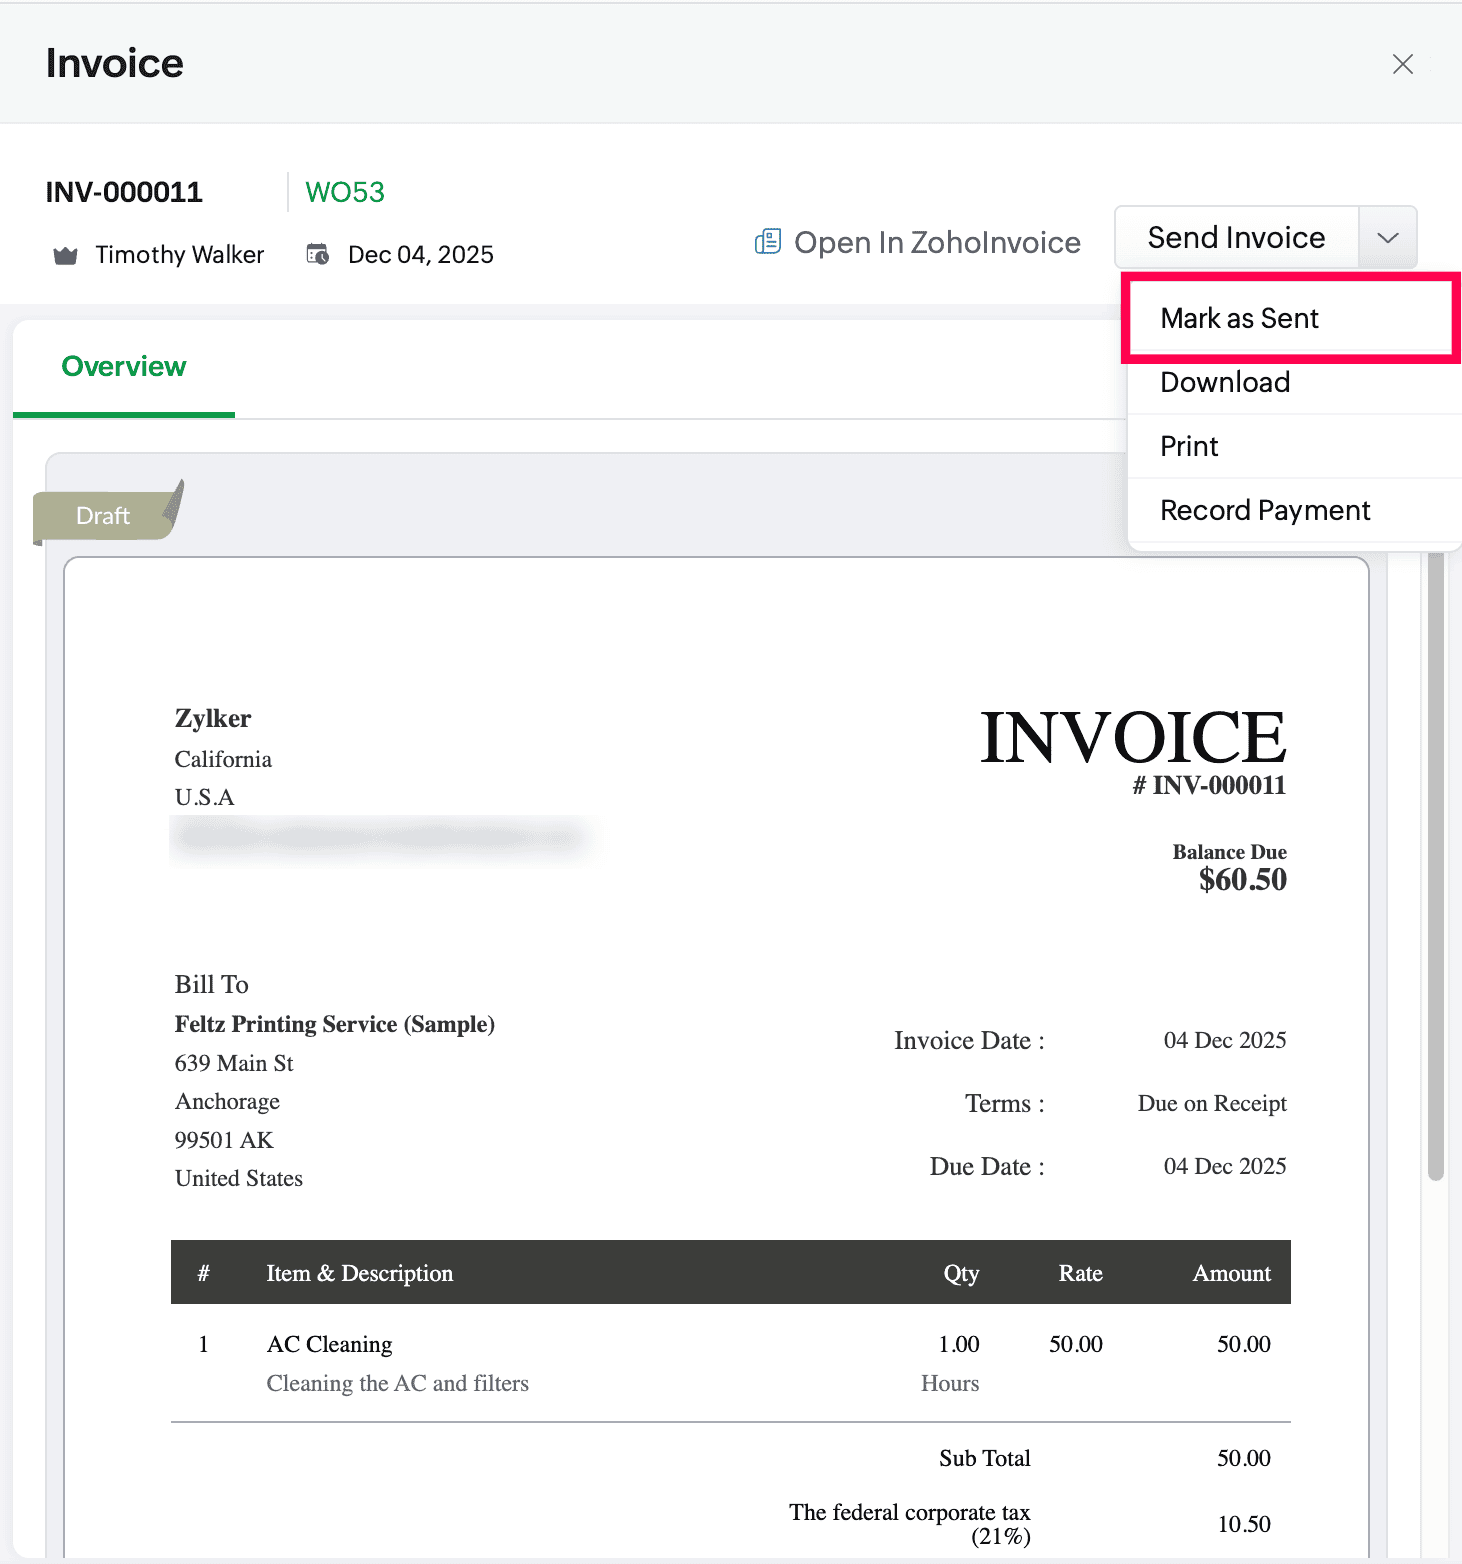The height and width of the screenshot is (1564, 1462).
Task: Click the Dec 04, 2025 header date
Action: [420, 255]
